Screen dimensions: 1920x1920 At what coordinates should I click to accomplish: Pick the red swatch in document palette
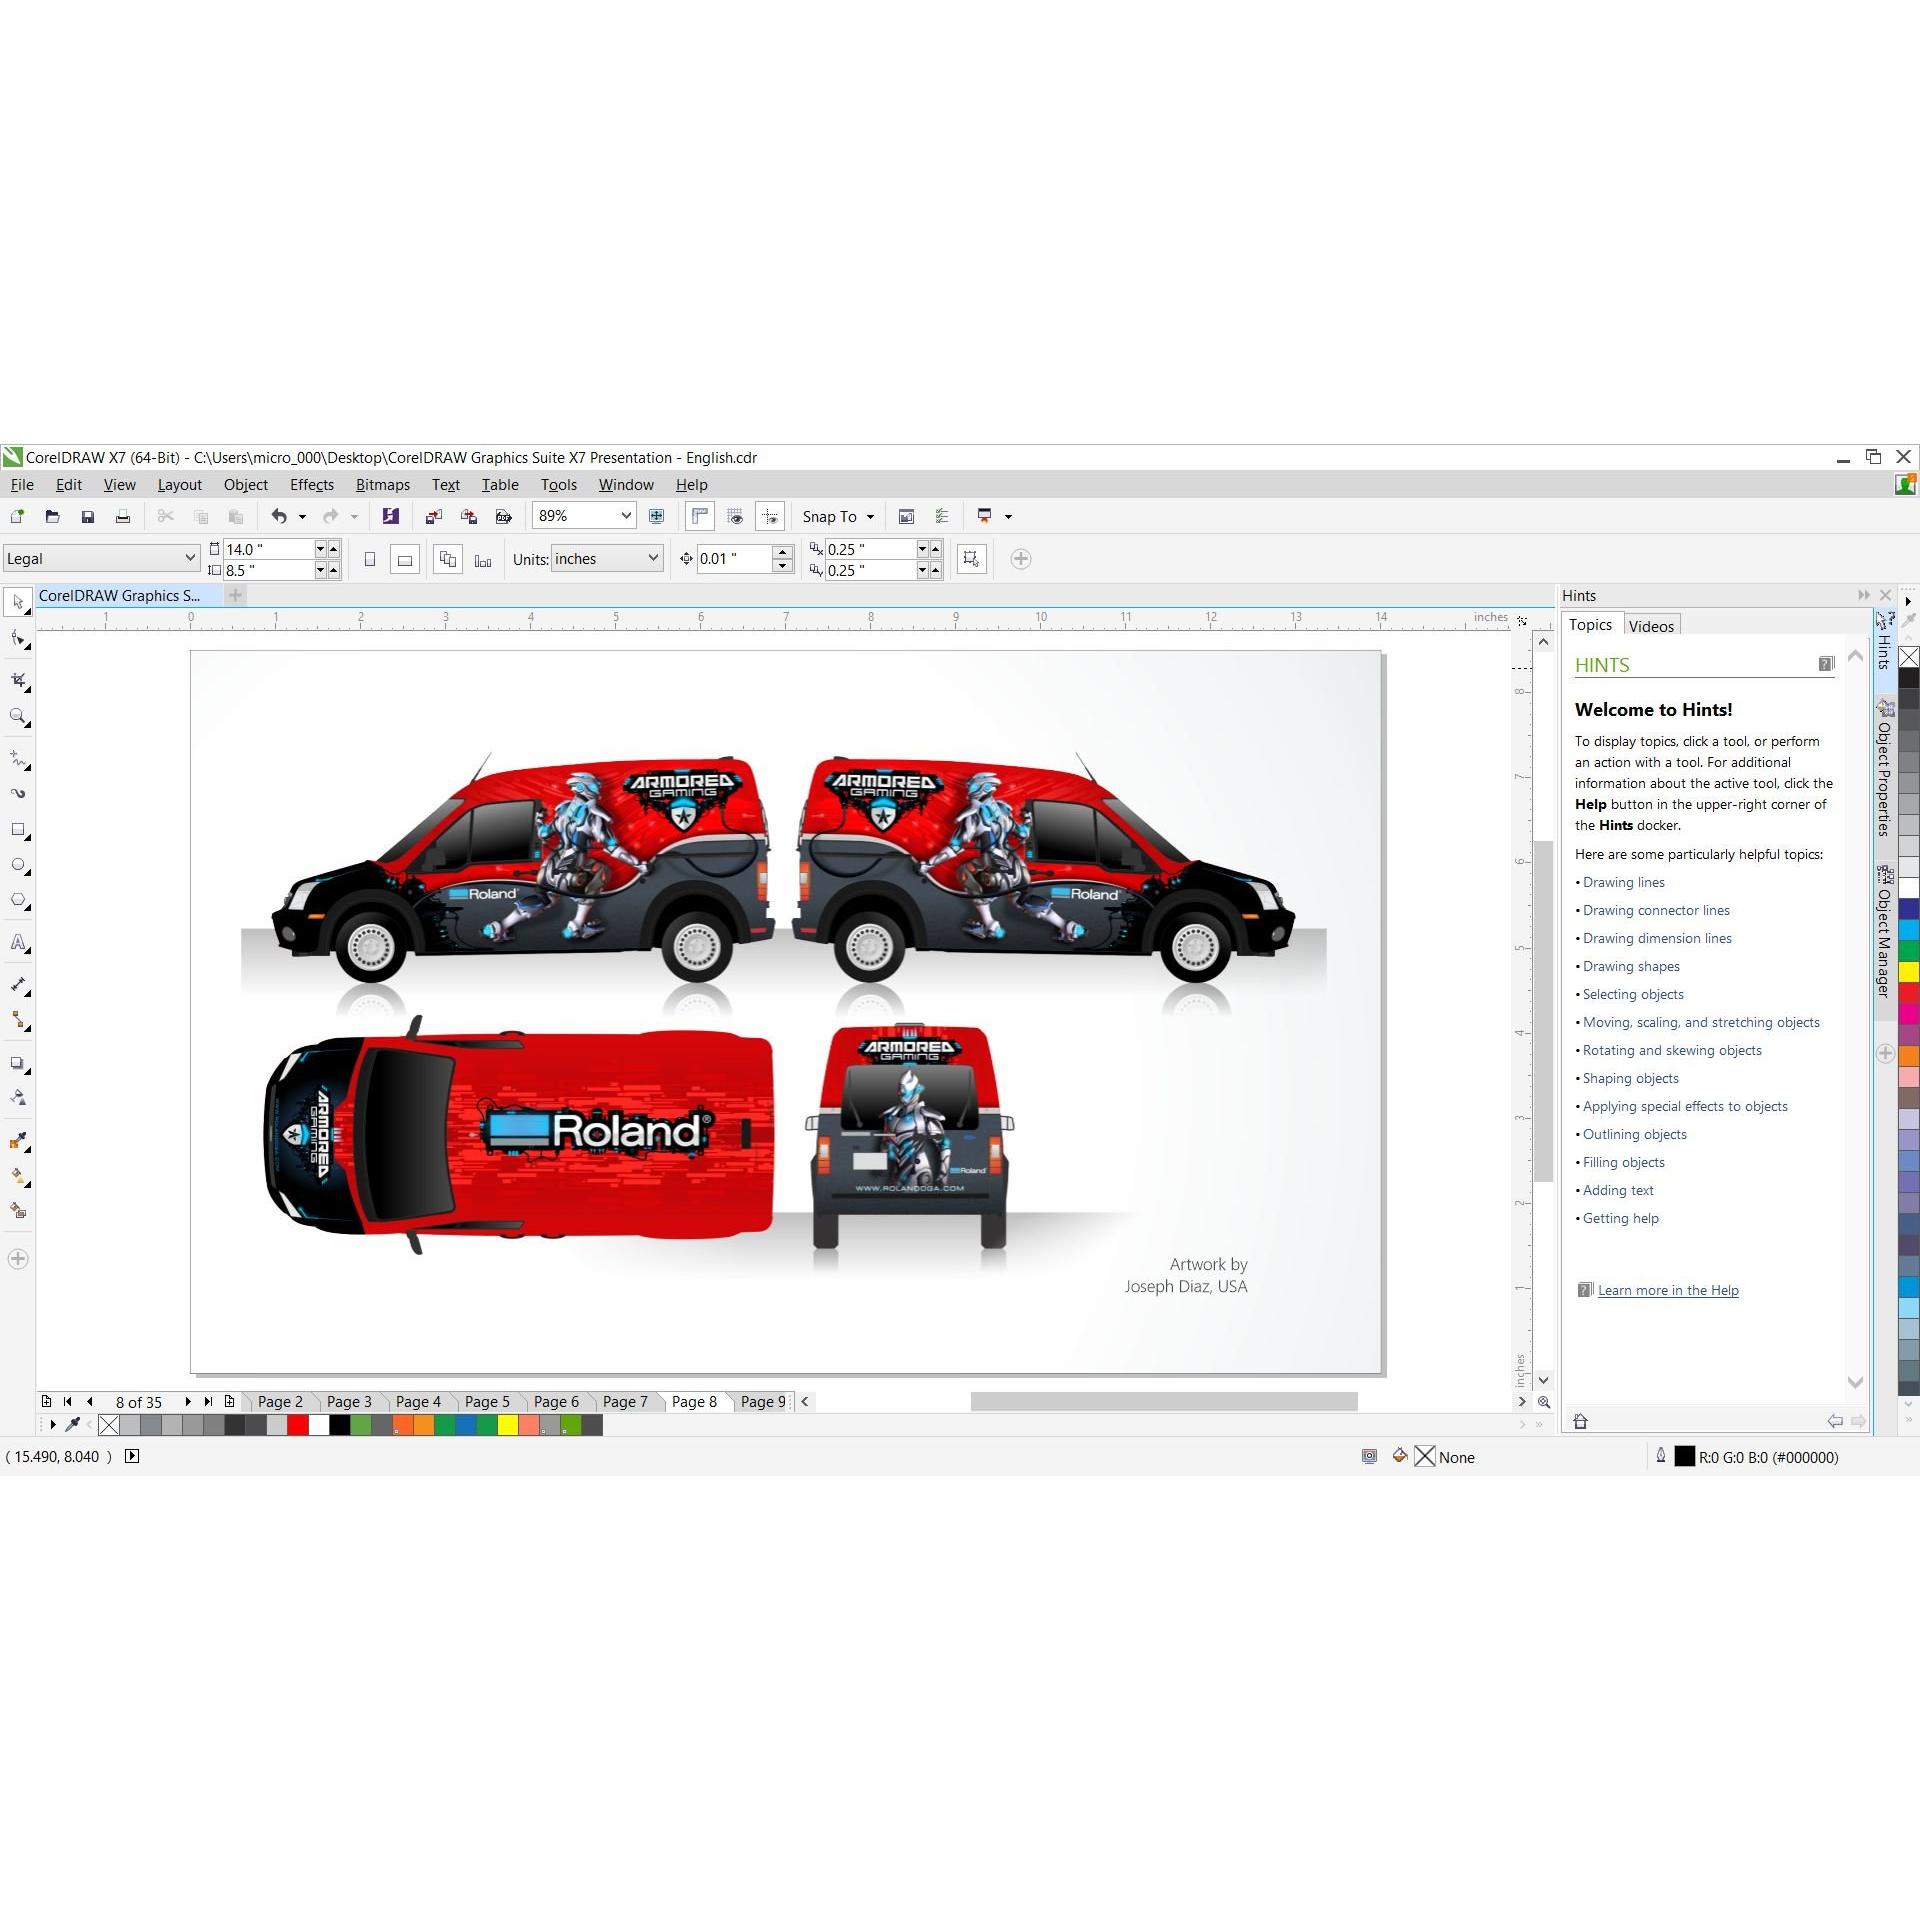pos(297,1425)
